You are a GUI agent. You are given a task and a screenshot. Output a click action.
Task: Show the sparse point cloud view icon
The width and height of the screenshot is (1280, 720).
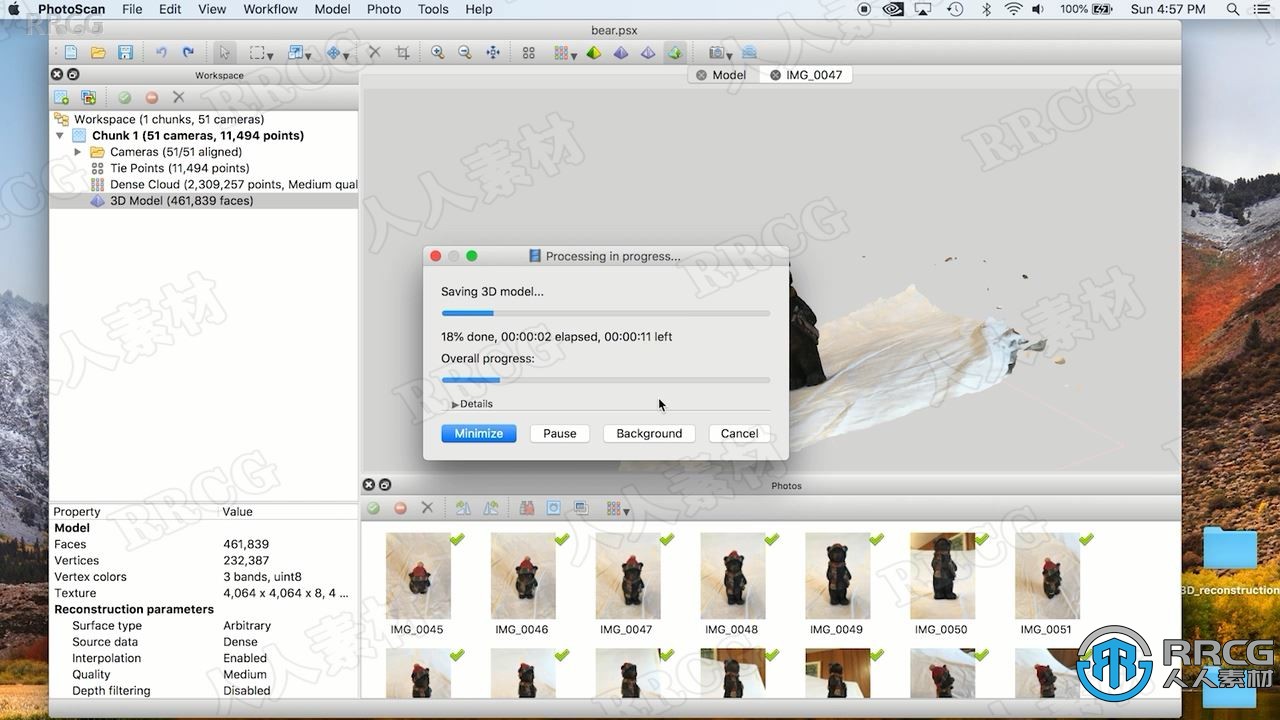(x=528, y=52)
